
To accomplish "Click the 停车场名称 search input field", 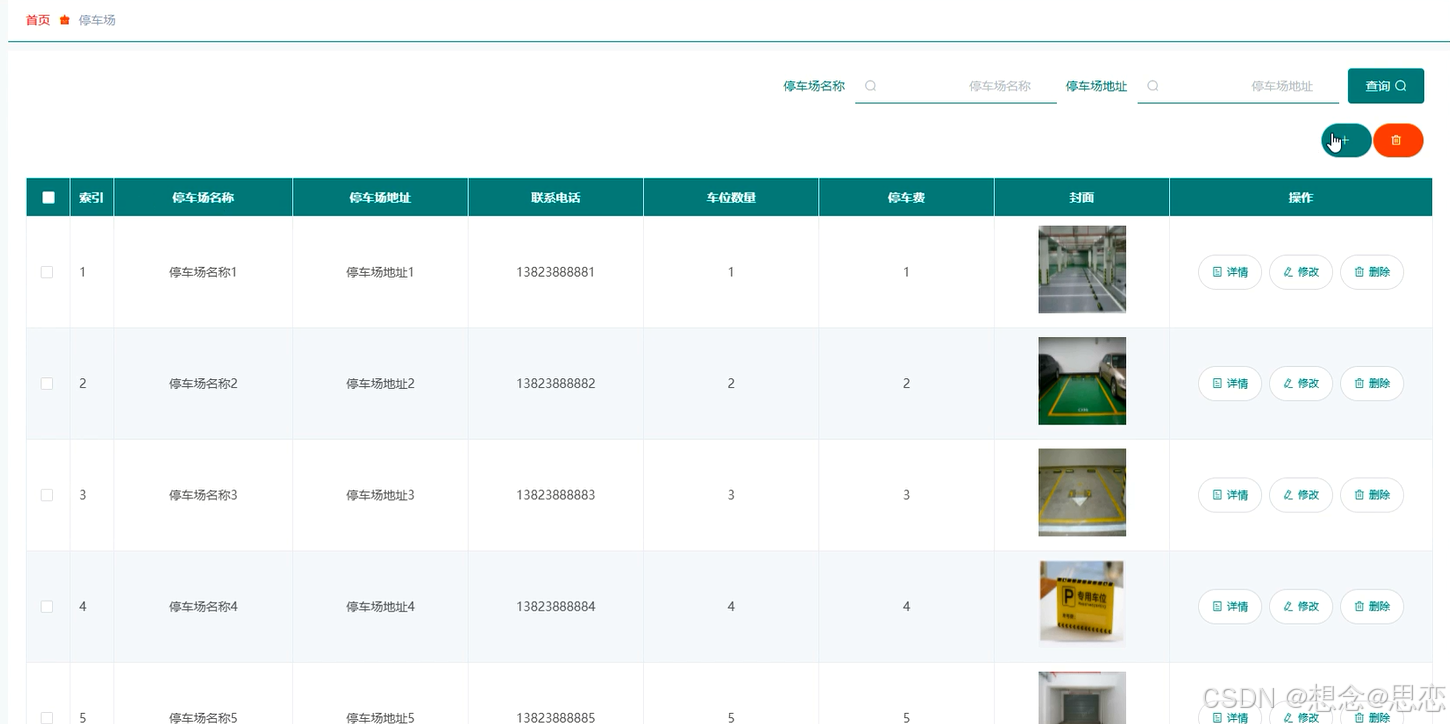I will pyautogui.click(x=956, y=86).
